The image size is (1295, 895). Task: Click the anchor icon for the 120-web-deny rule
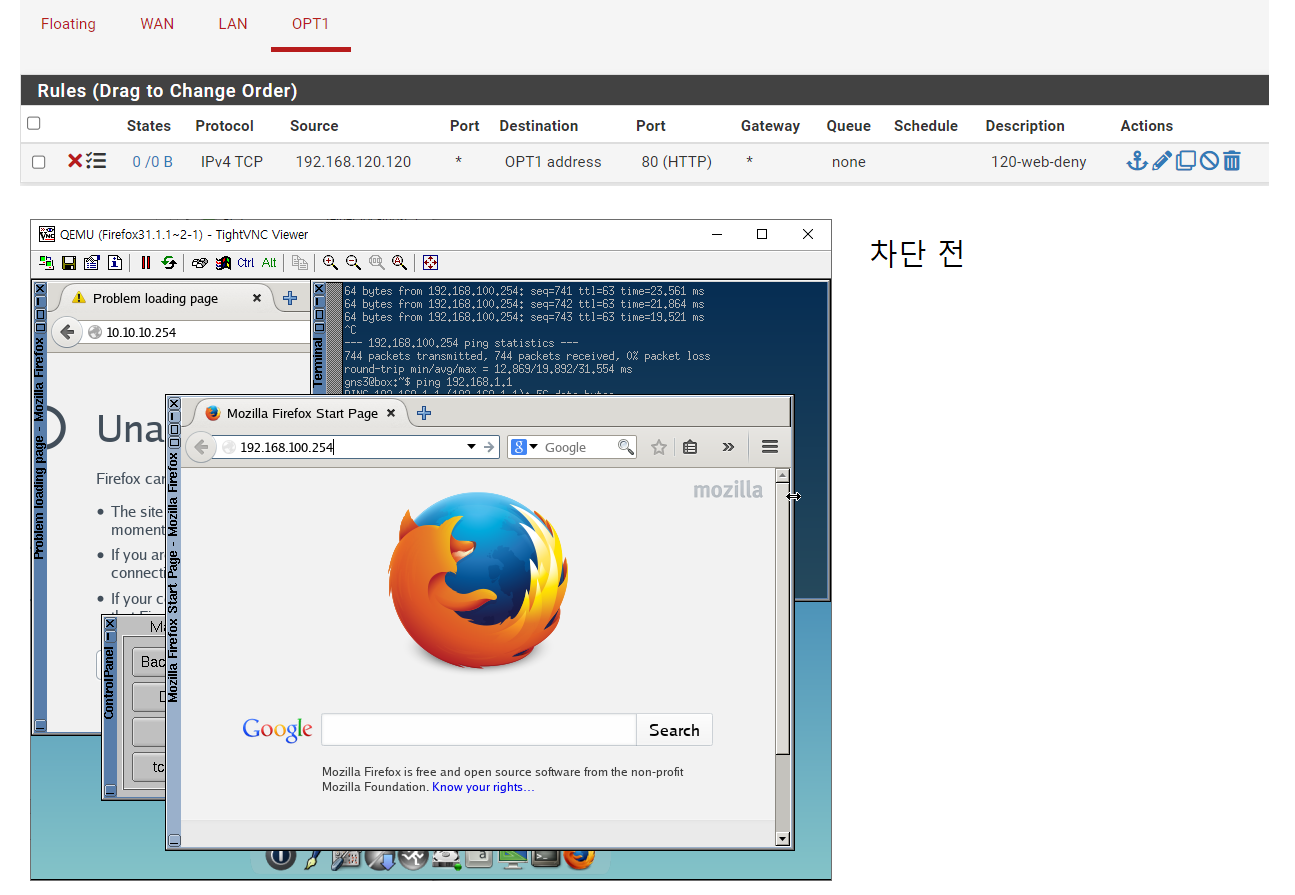tap(1137, 161)
